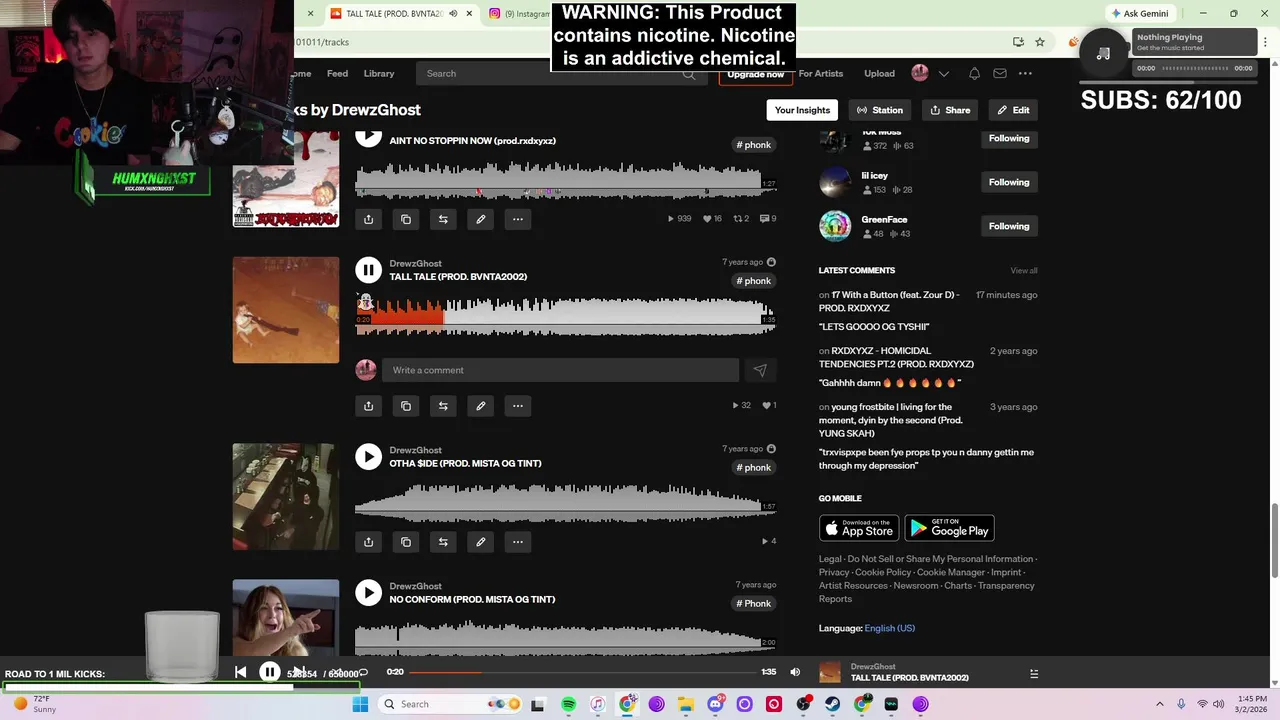
Task: Switch to the Instagram browser tab
Action: (518, 14)
